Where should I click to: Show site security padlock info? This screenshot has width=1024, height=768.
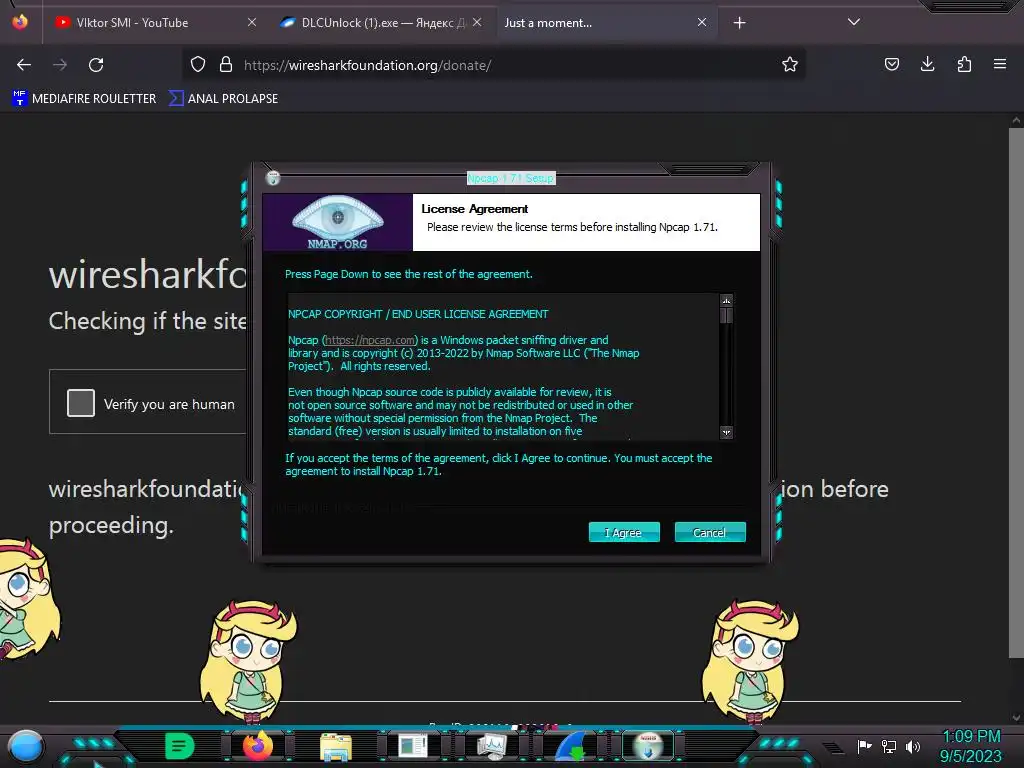[x=226, y=64]
